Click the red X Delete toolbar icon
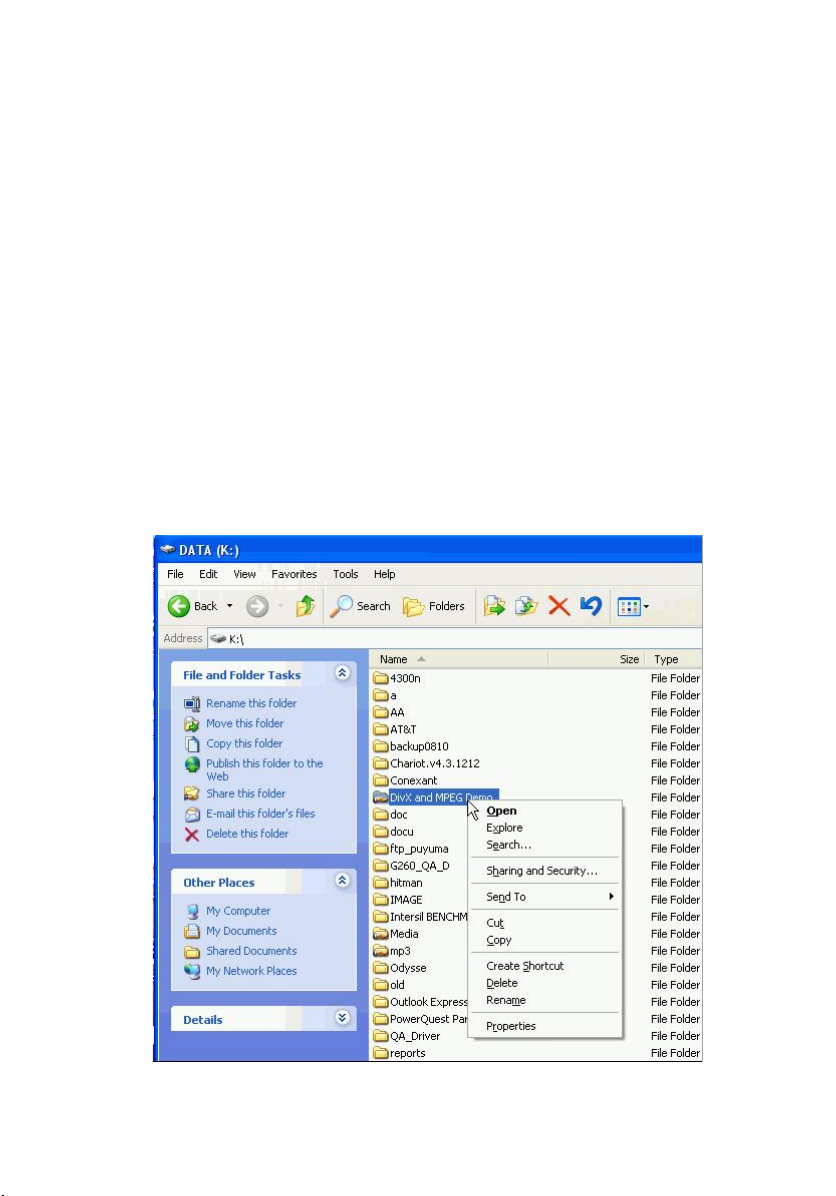Image resolution: width=836 pixels, height=1196 pixels. tap(559, 606)
